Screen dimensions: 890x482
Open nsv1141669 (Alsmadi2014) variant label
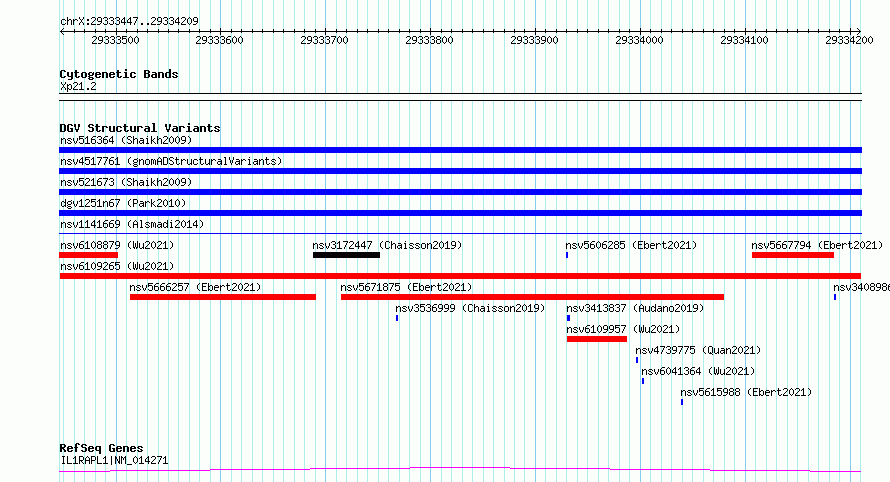132,224
